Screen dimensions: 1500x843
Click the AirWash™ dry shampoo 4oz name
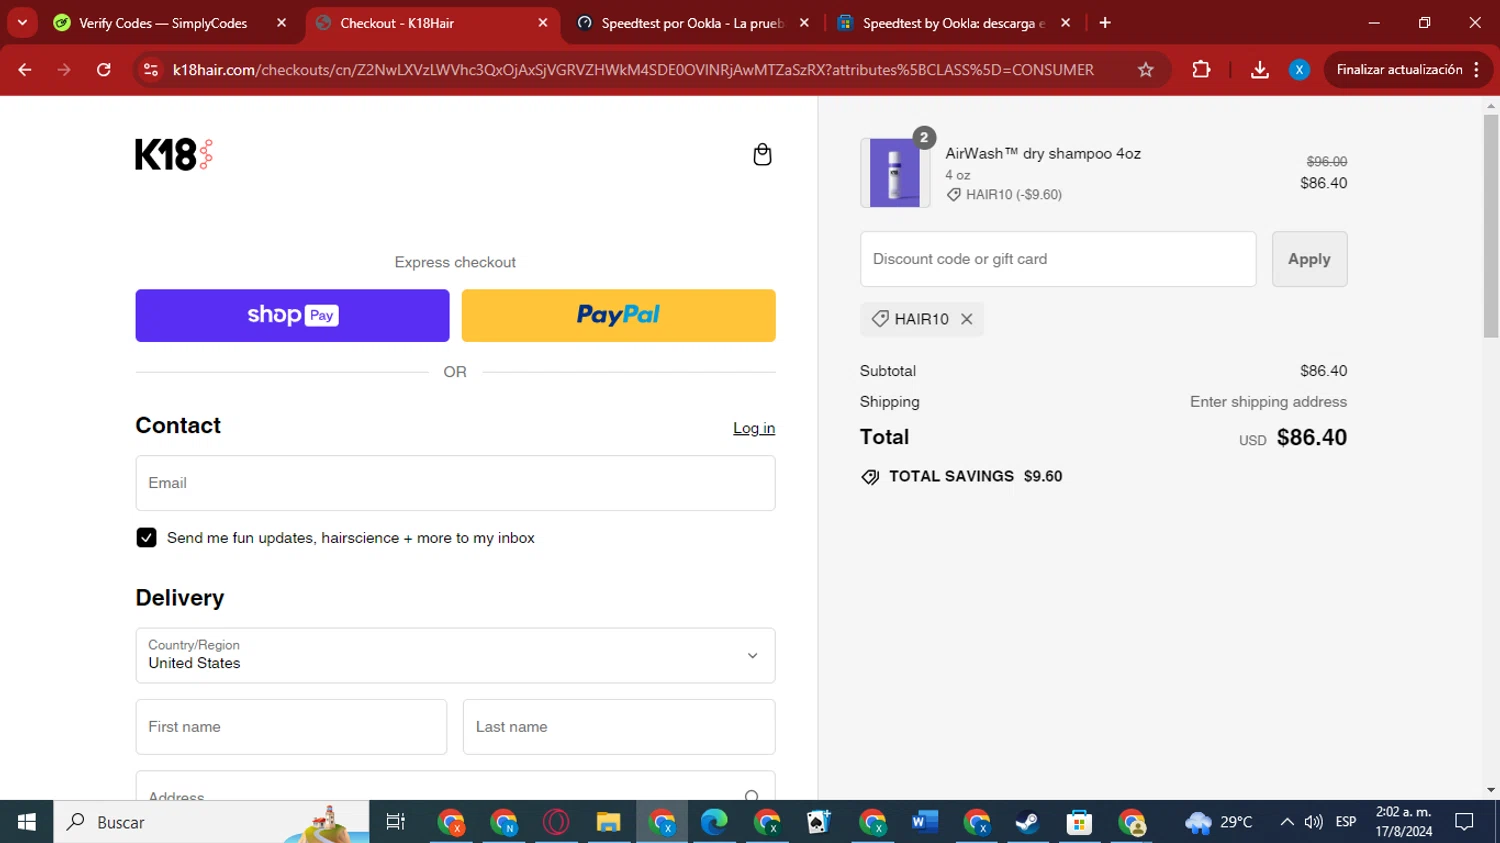1043,153
